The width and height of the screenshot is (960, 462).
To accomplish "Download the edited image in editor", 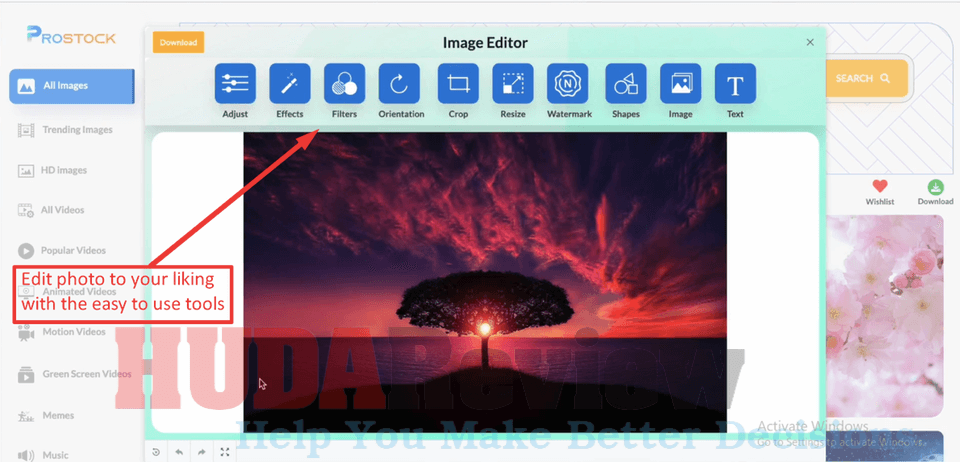I will 178,42.
